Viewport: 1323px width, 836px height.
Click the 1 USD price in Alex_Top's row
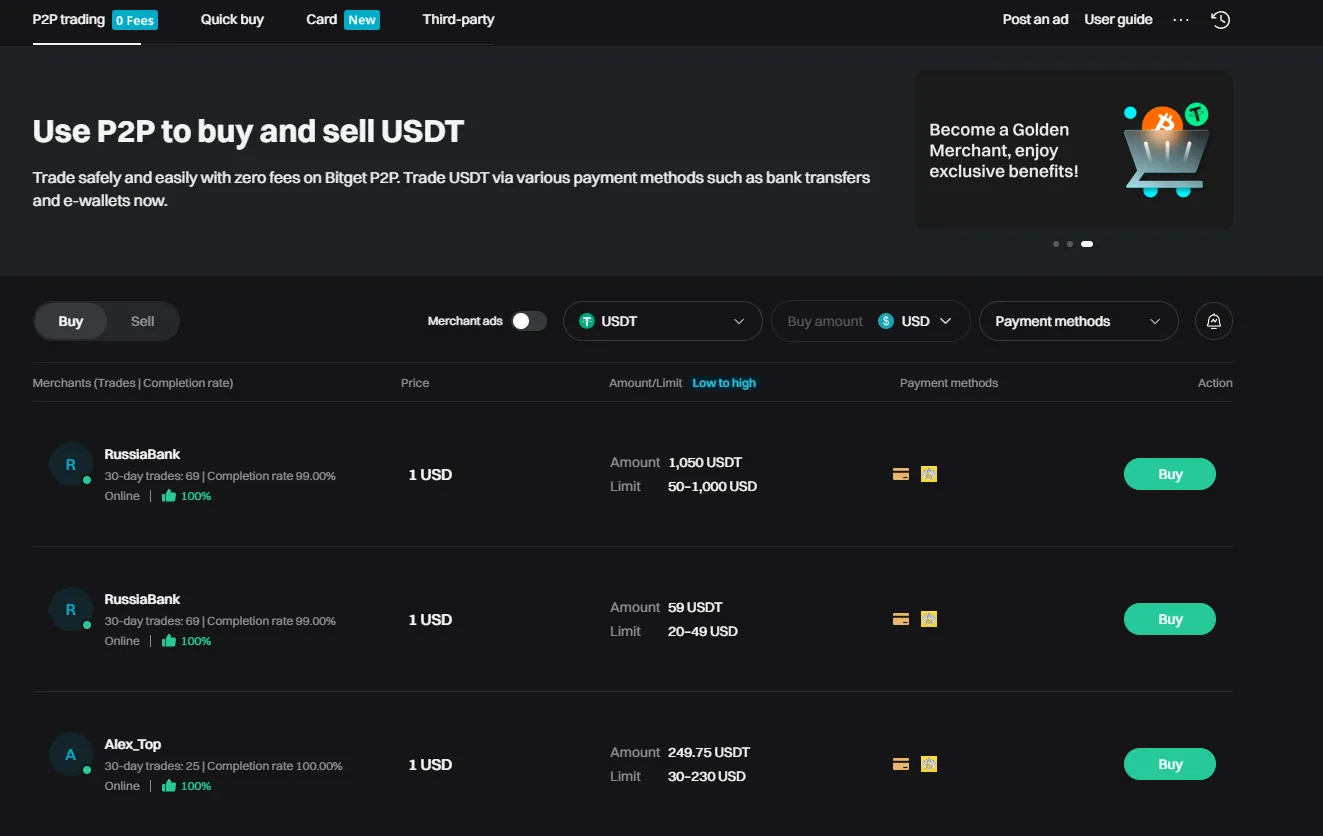coord(430,764)
